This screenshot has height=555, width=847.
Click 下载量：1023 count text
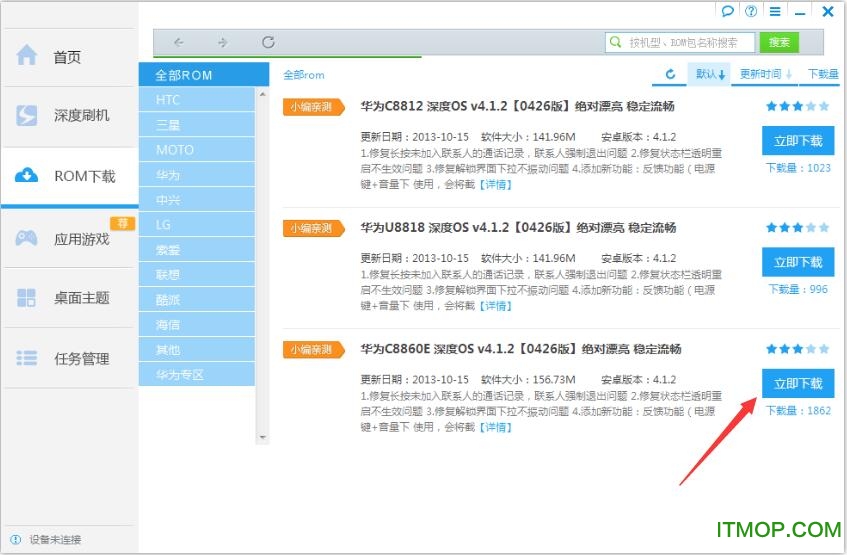click(798, 168)
